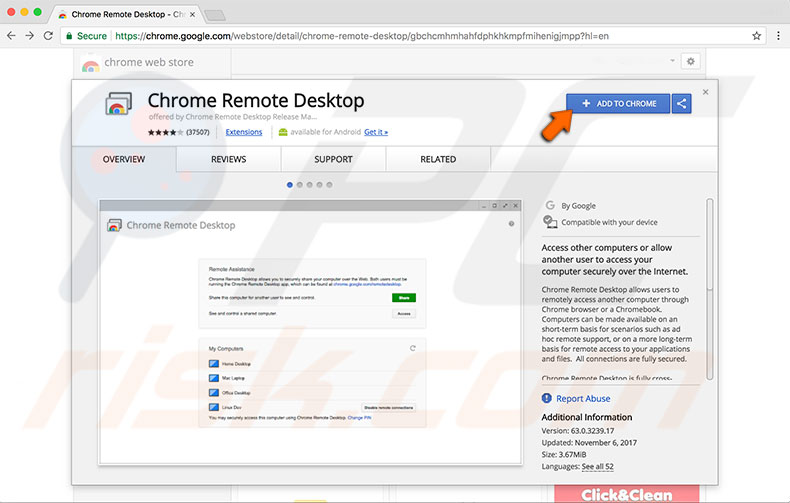790x503 pixels.
Task: Open the web store settings gear
Action: pyautogui.click(x=690, y=61)
